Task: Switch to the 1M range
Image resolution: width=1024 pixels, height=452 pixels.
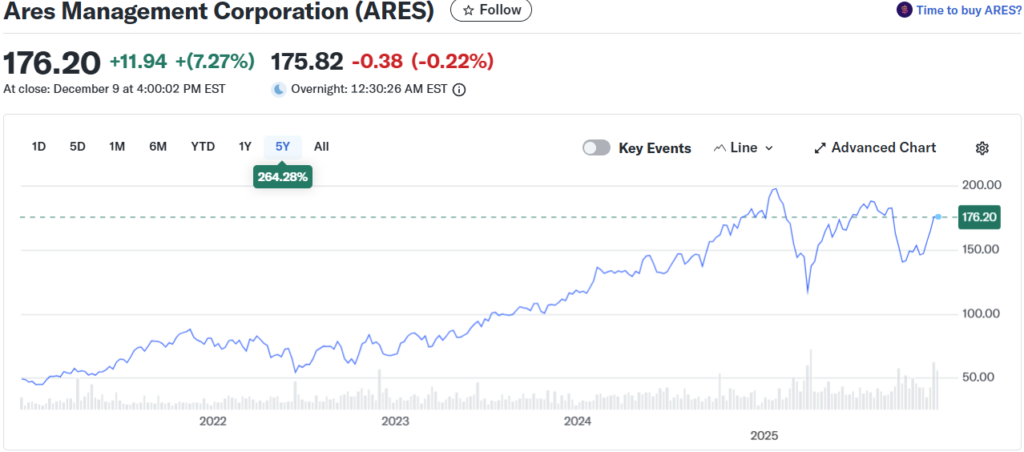Action: pyautogui.click(x=117, y=146)
